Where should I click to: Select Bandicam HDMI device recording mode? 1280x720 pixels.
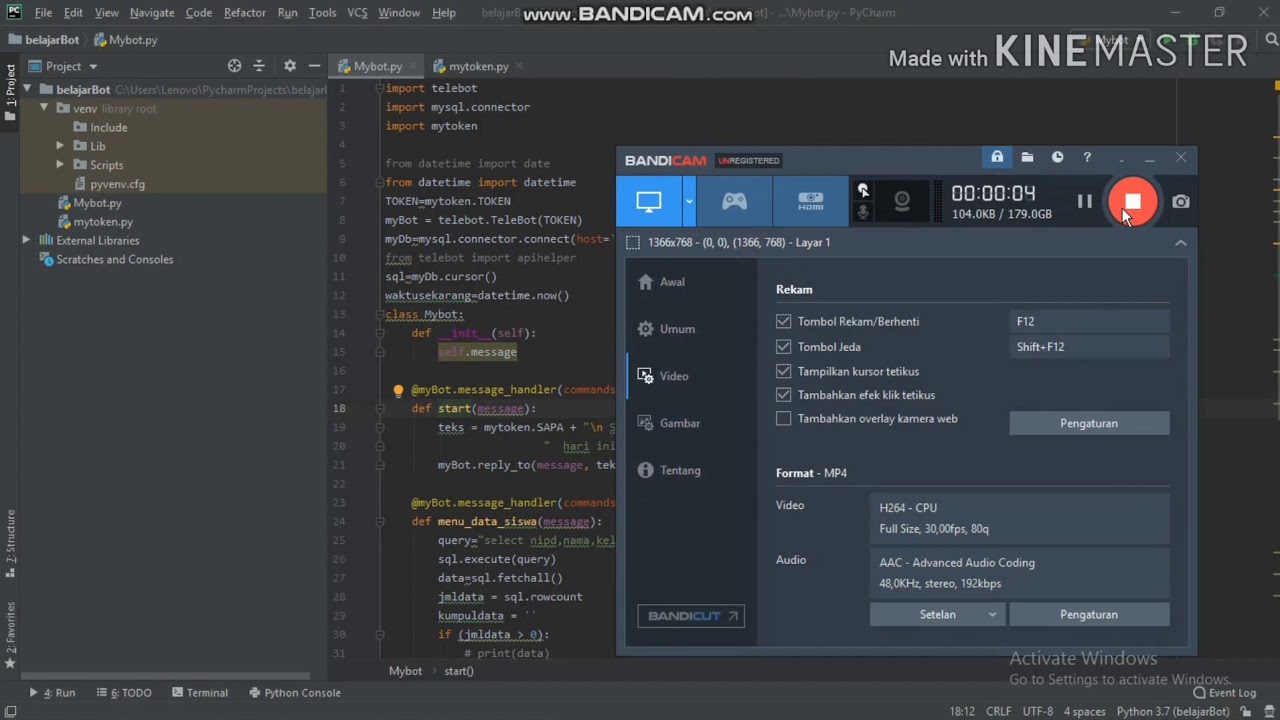810,201
